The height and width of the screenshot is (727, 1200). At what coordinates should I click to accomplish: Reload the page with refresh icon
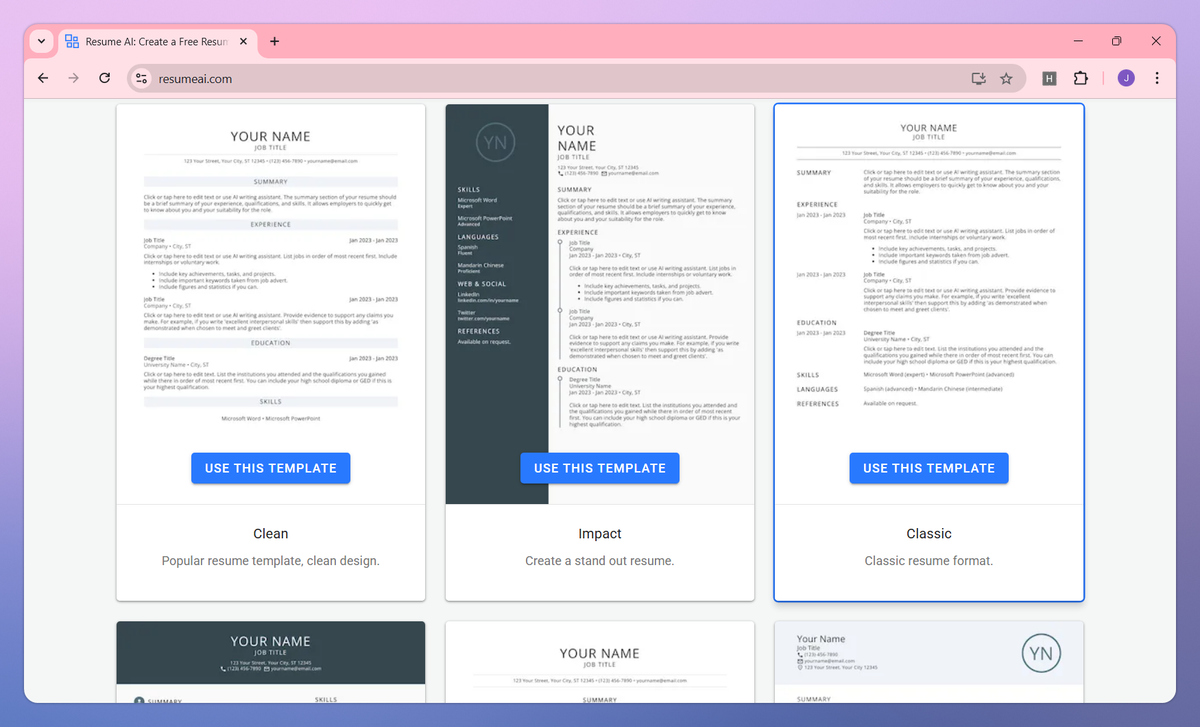click(104, 78)
